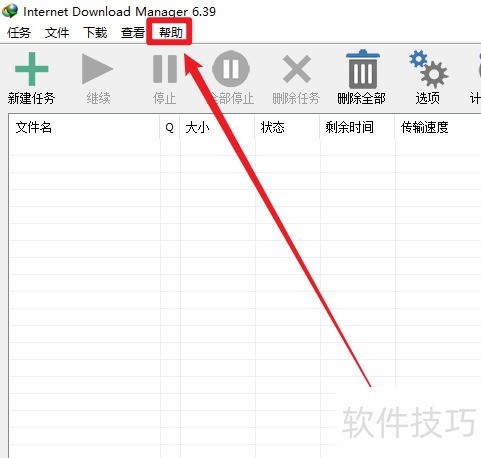Open the 文件 menu
The width and height of the screenshot is (481, 458).
pos(57,33)
